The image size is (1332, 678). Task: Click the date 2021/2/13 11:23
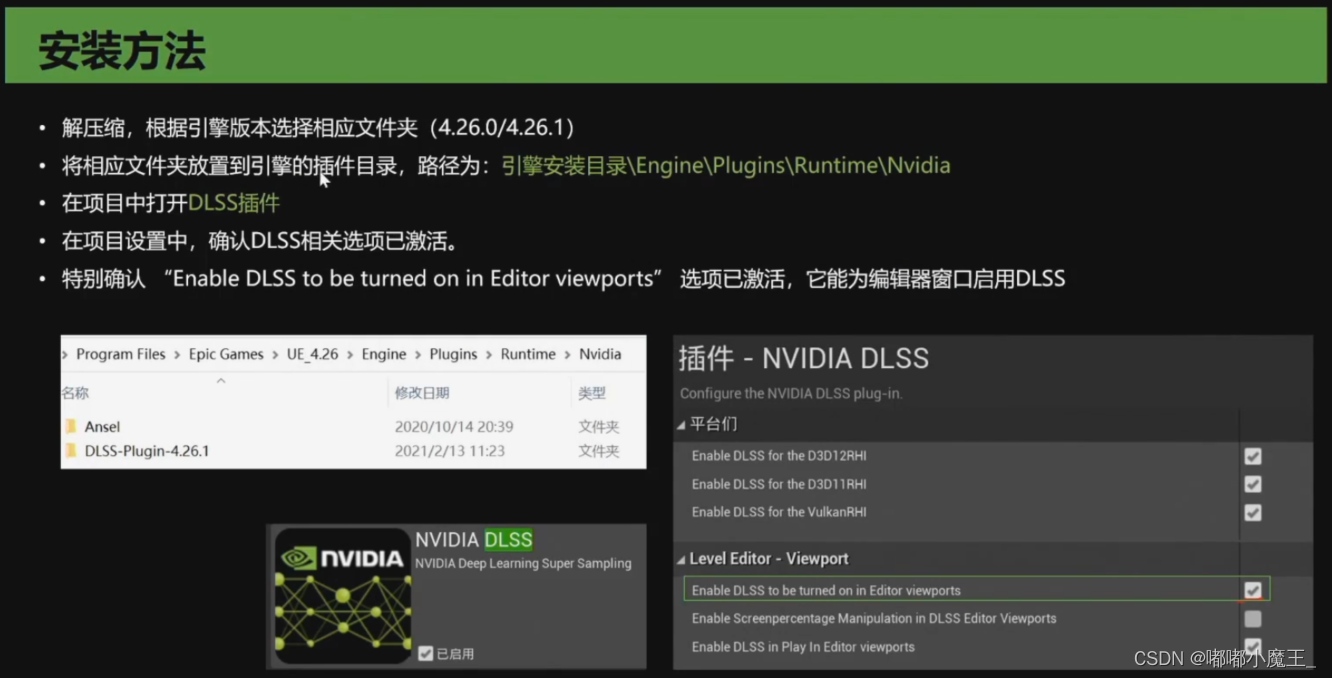[449, 451]
